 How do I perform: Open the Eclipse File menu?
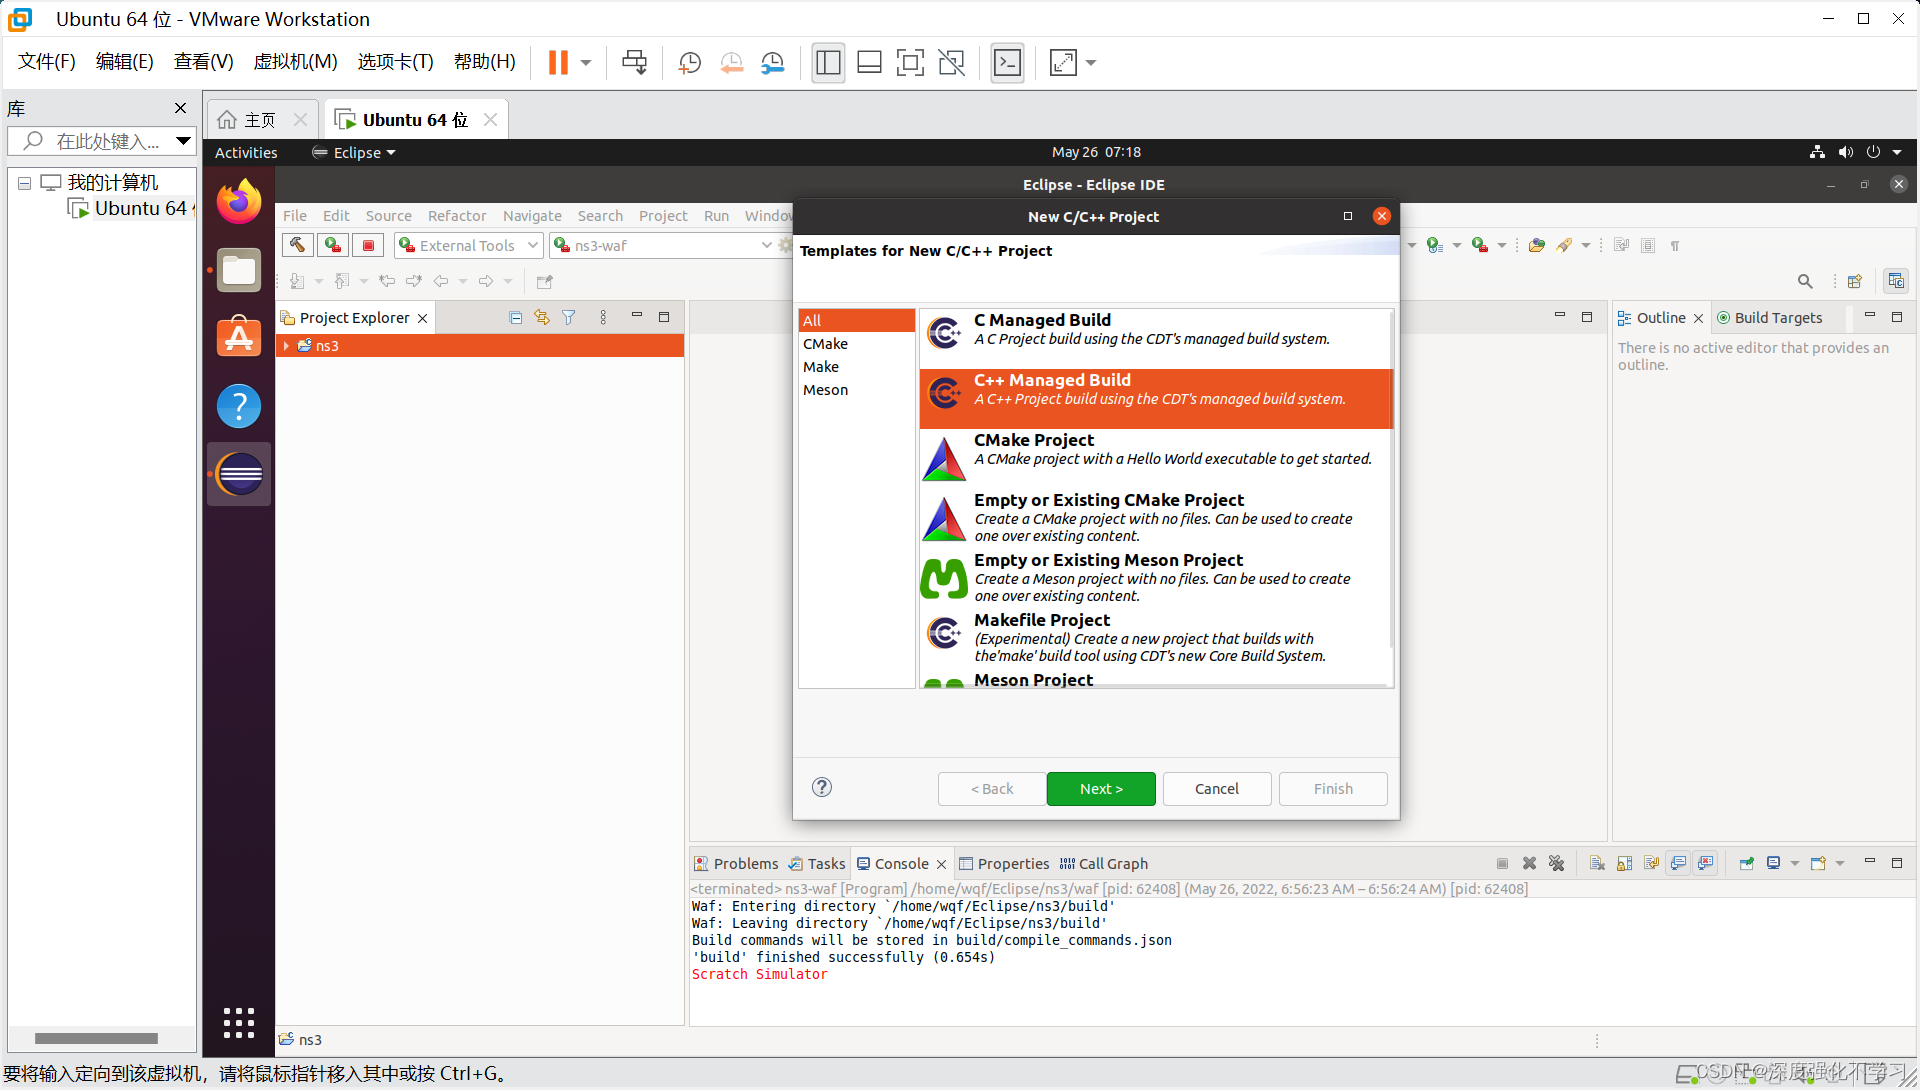(x=295, y=216)
